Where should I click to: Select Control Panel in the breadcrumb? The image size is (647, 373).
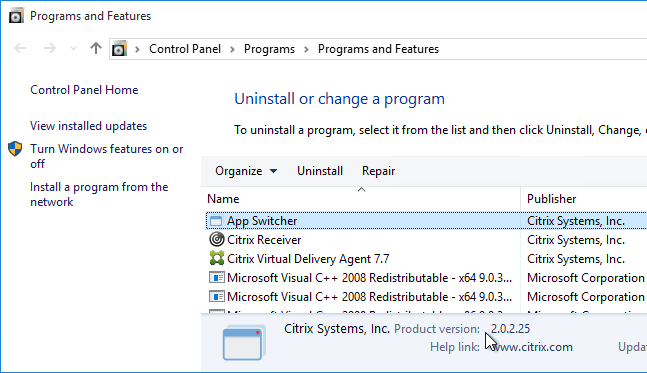tap(185, 49)
